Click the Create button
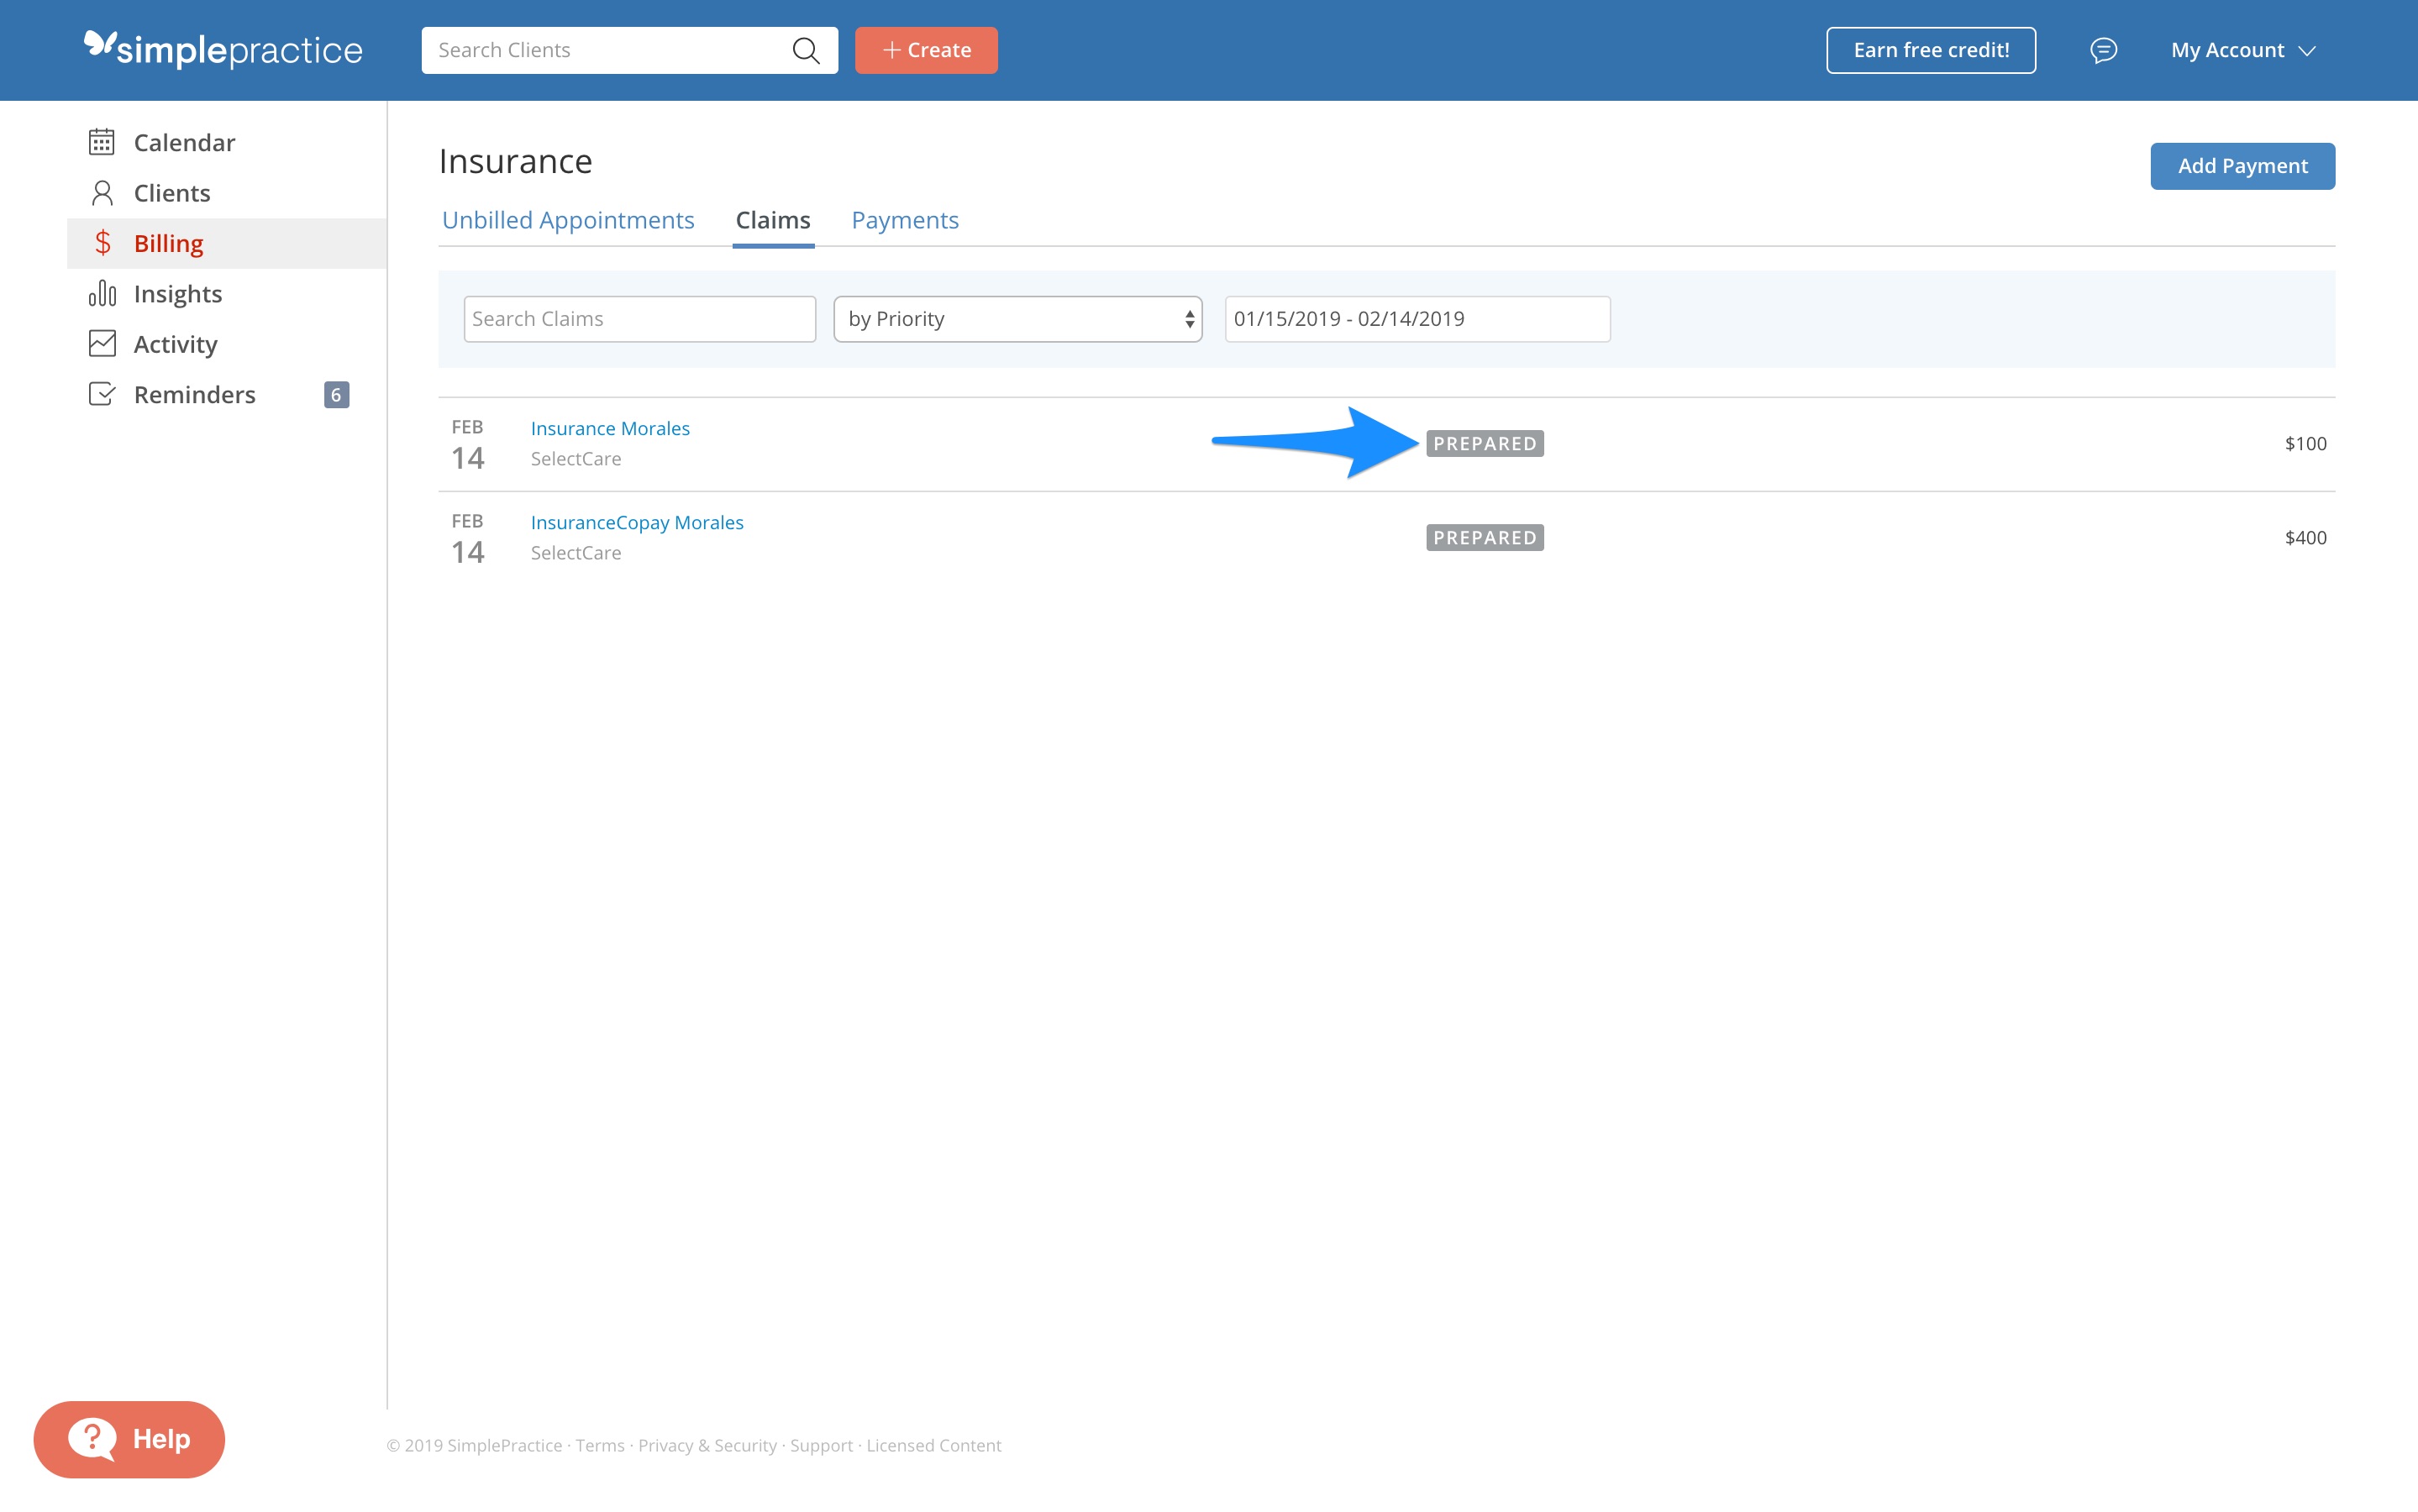Viewport: 2418px width, 1512px height. coord(925,49)
